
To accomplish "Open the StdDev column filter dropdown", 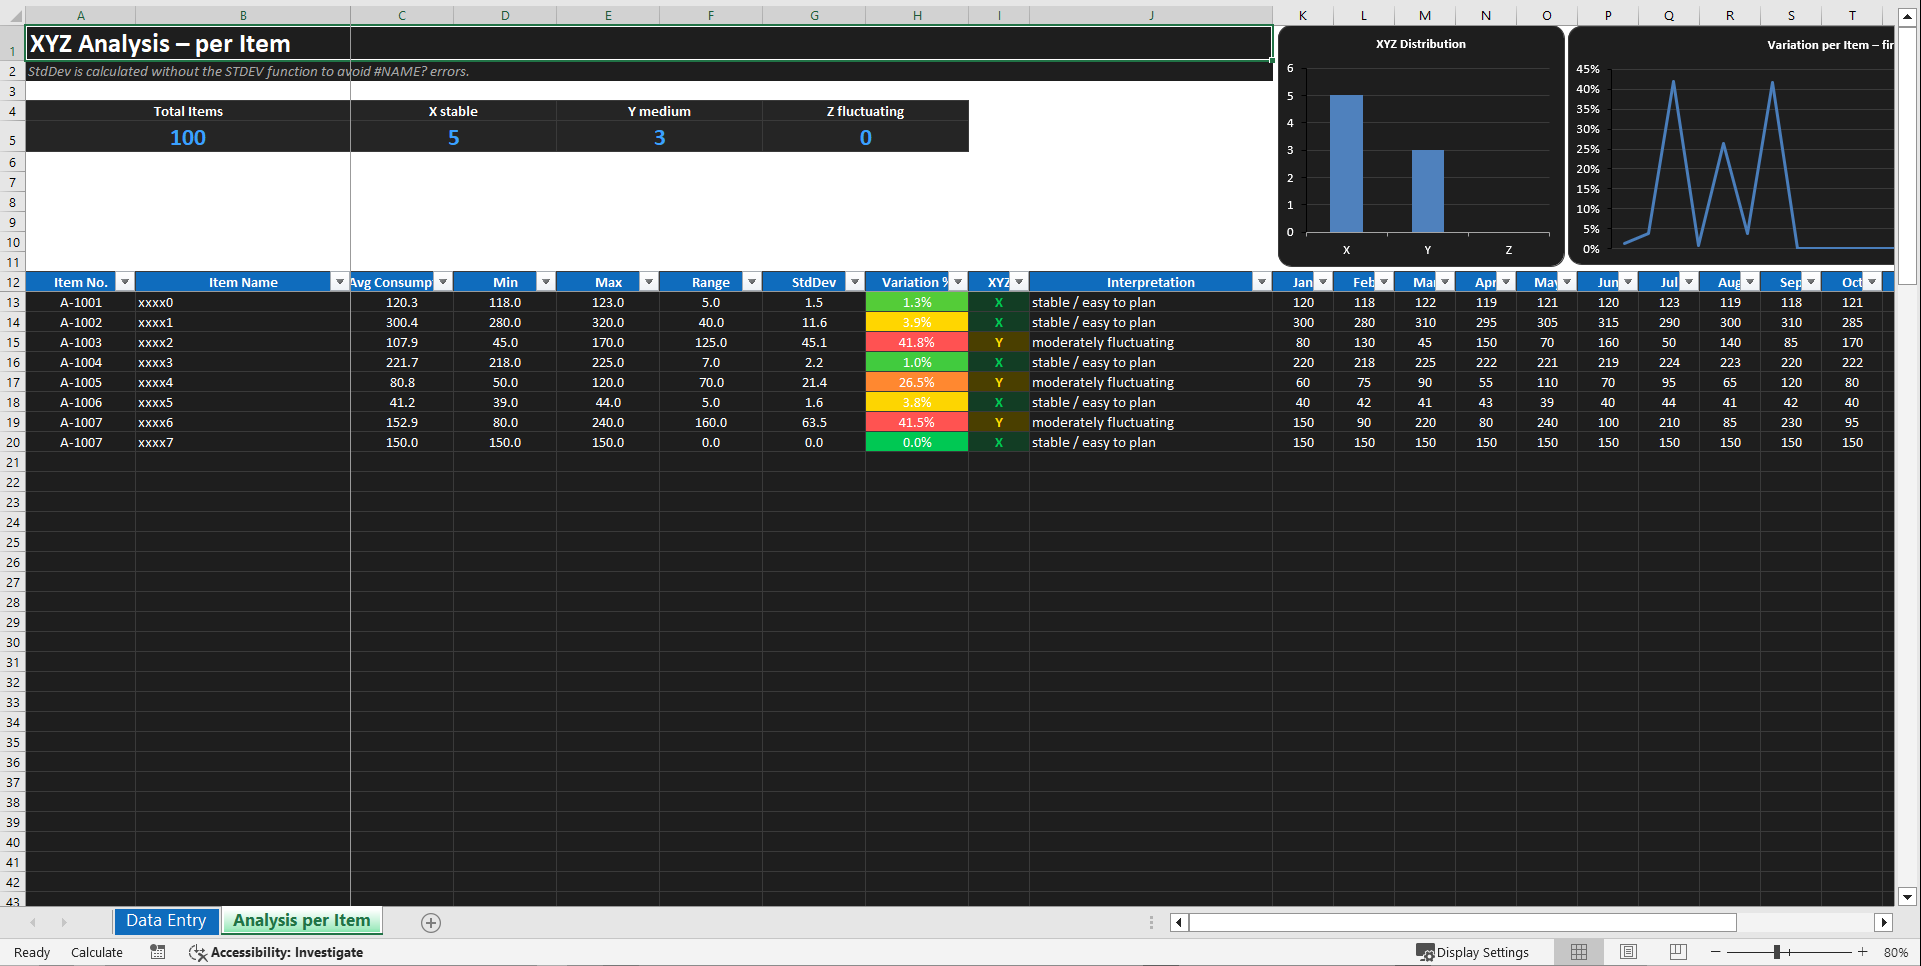I will pos(855,282).
